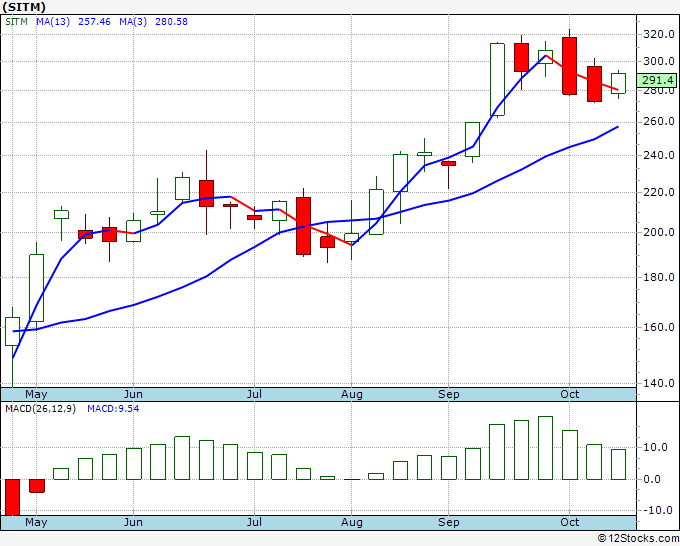Viewport: 680px width, 546px height.
Task: Click the 300.0 price axis label
Action: pyautogui.click(x=658, y=62)
